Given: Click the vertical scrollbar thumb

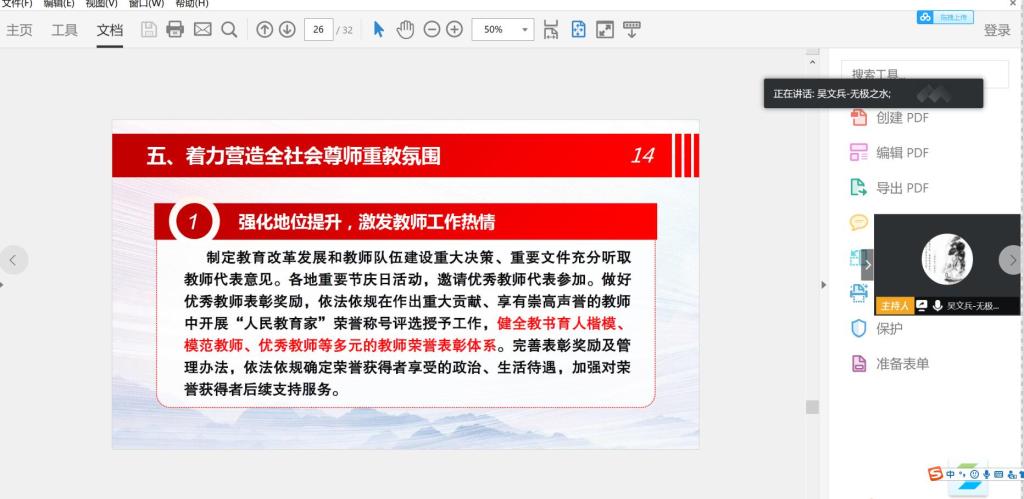Looking at the screenshot, I should click(x=812, y=407).
